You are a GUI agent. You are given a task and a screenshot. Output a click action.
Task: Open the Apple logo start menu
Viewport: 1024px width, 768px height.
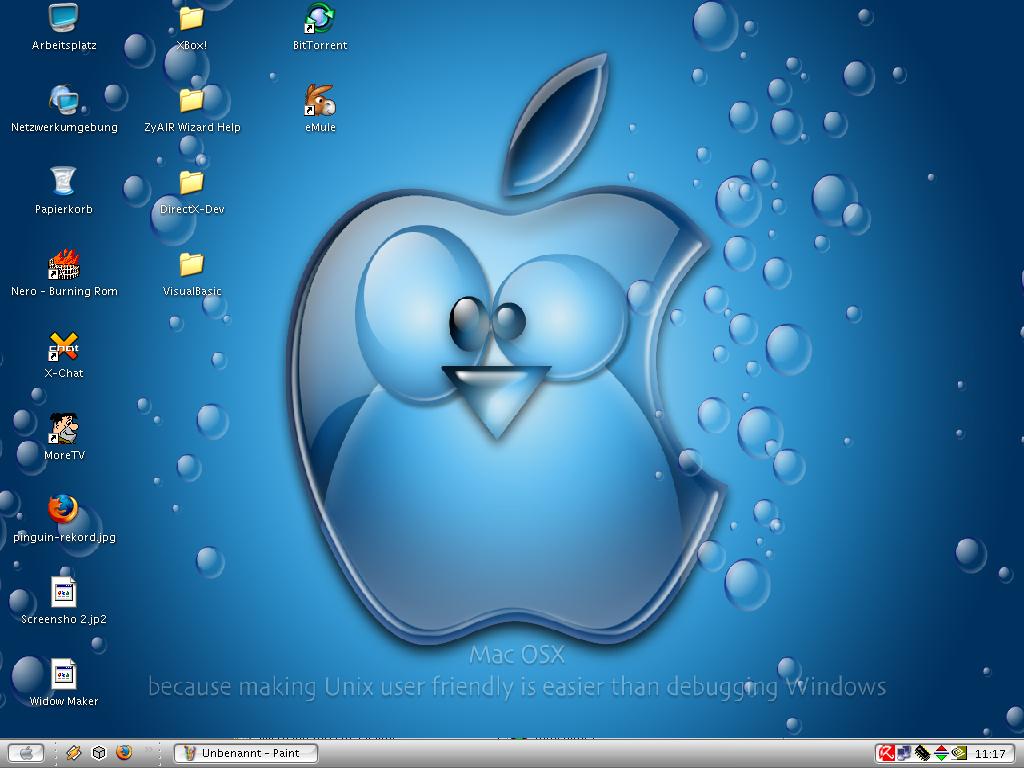[x=26, y=753]
